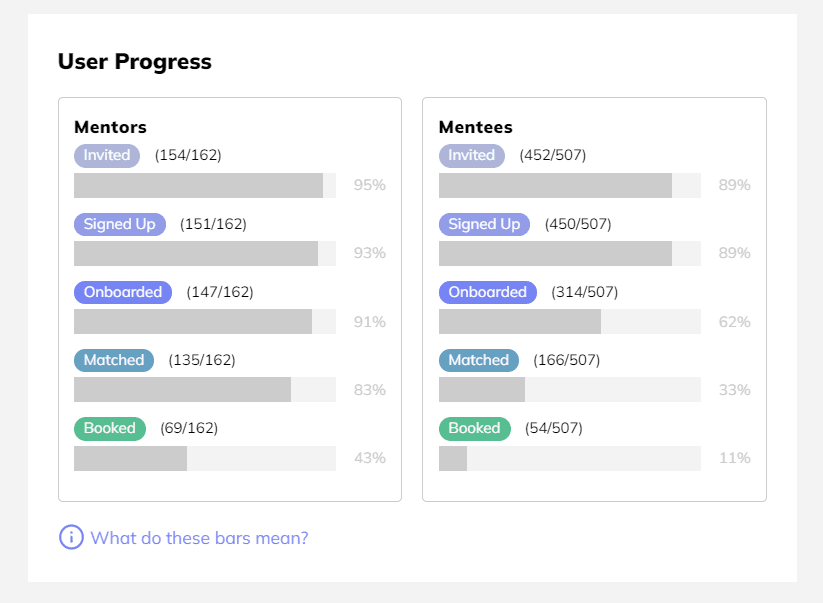Click the Mentees Booked badge
Screen dimensions: 823x603
pyautogui.click(x=475, y=428)
